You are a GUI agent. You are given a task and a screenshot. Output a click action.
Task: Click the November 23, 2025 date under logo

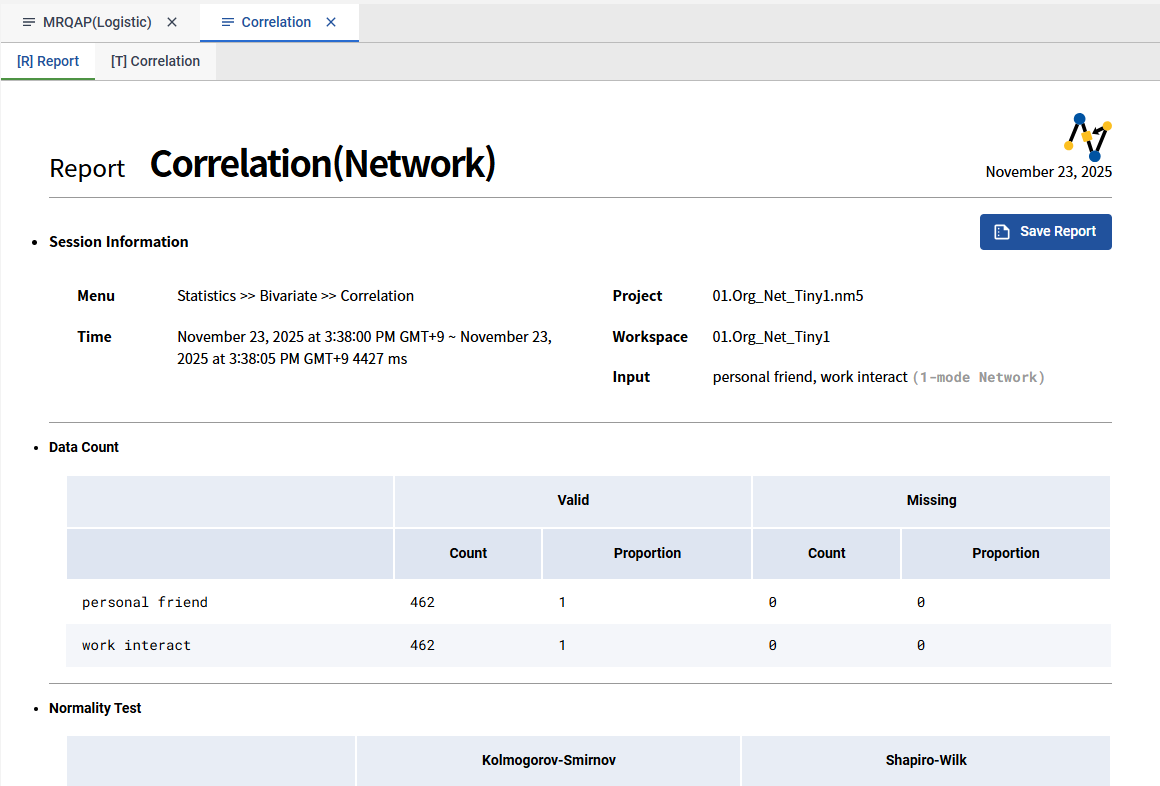(x=1048, y=172)
